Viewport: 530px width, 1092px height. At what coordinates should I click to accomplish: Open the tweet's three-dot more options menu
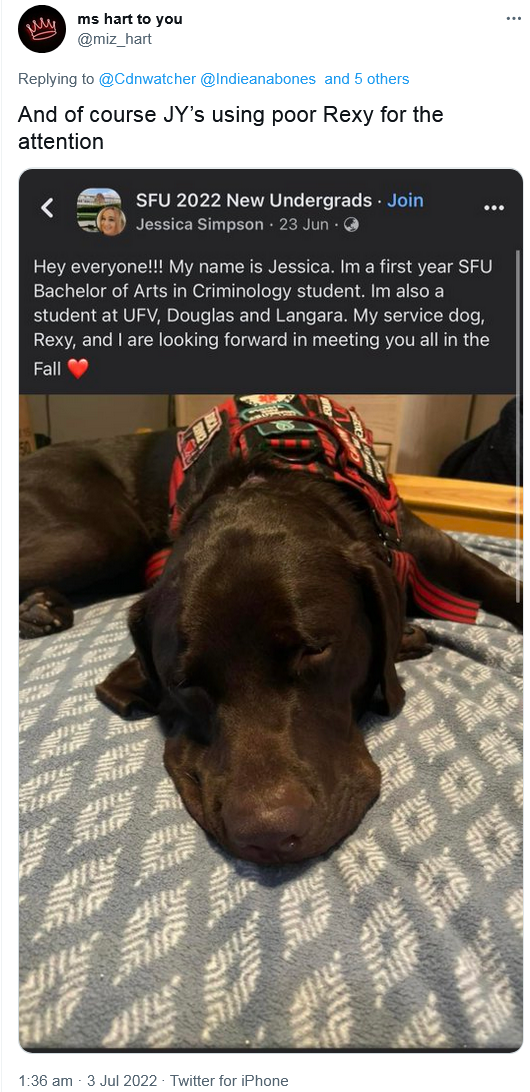point(513,18)
